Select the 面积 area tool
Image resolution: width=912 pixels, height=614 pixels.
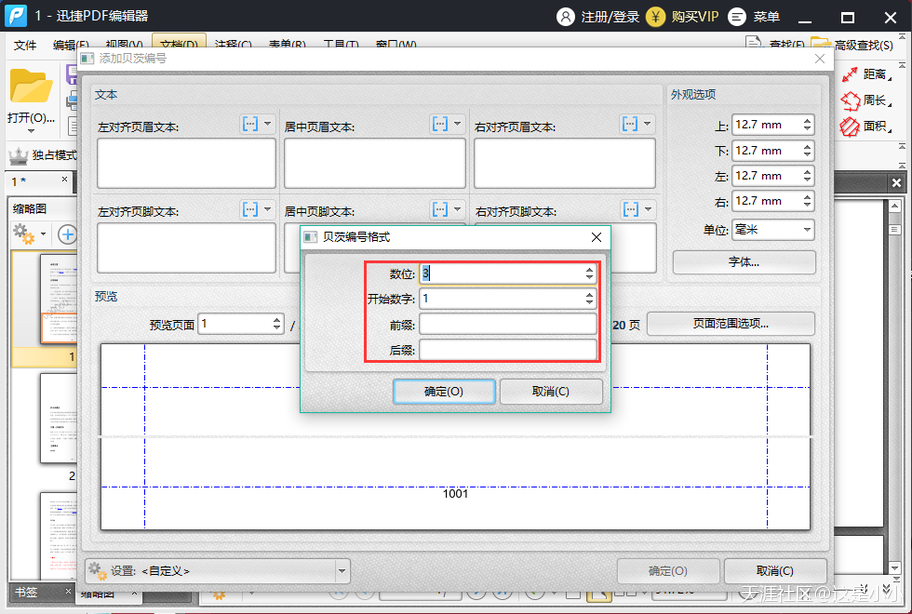click(850, 126)
